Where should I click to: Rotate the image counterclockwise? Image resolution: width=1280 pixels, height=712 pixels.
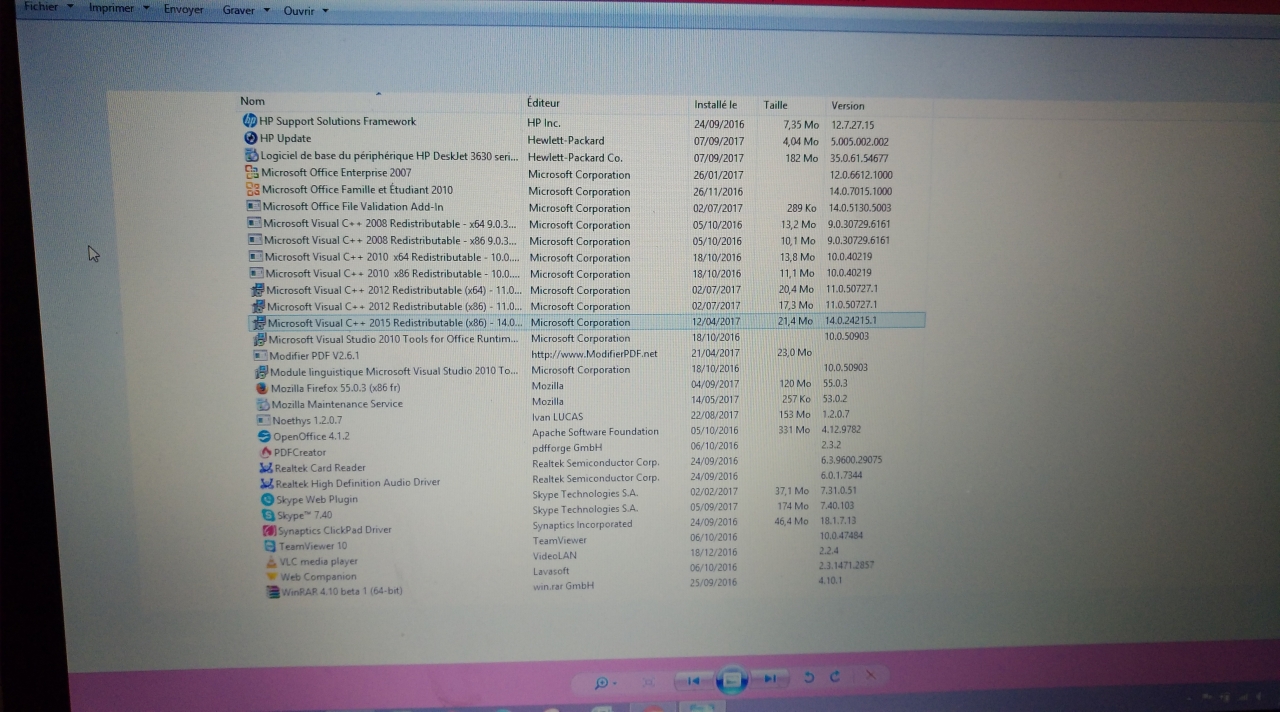[x=808, y=678]
